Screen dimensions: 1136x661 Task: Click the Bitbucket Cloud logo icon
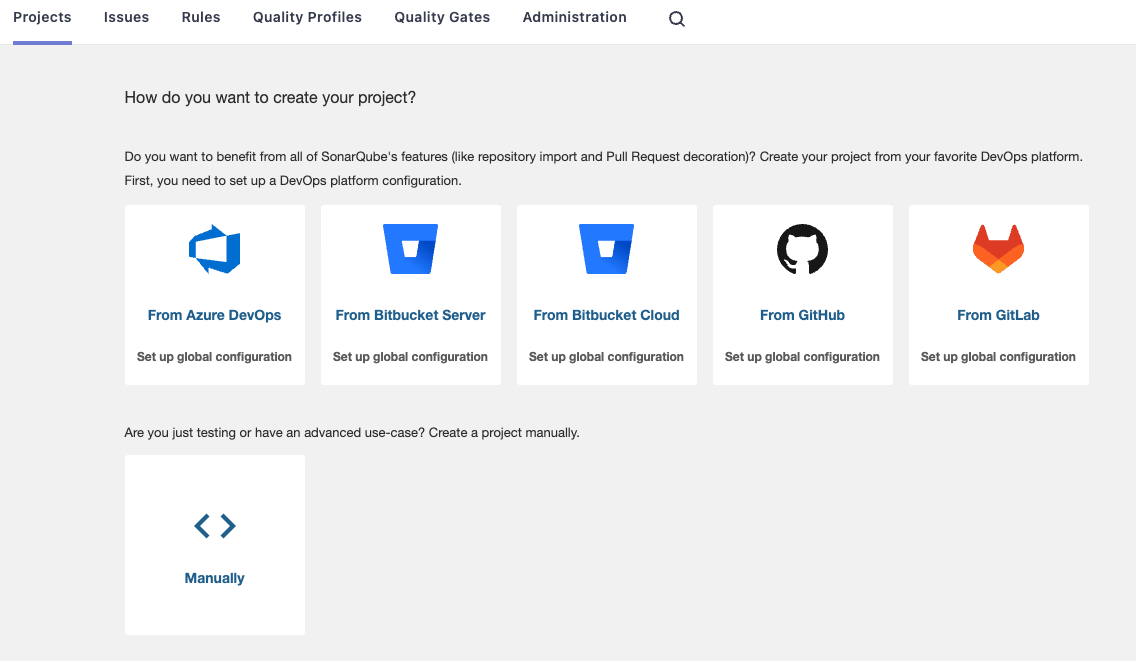(606, 249)
